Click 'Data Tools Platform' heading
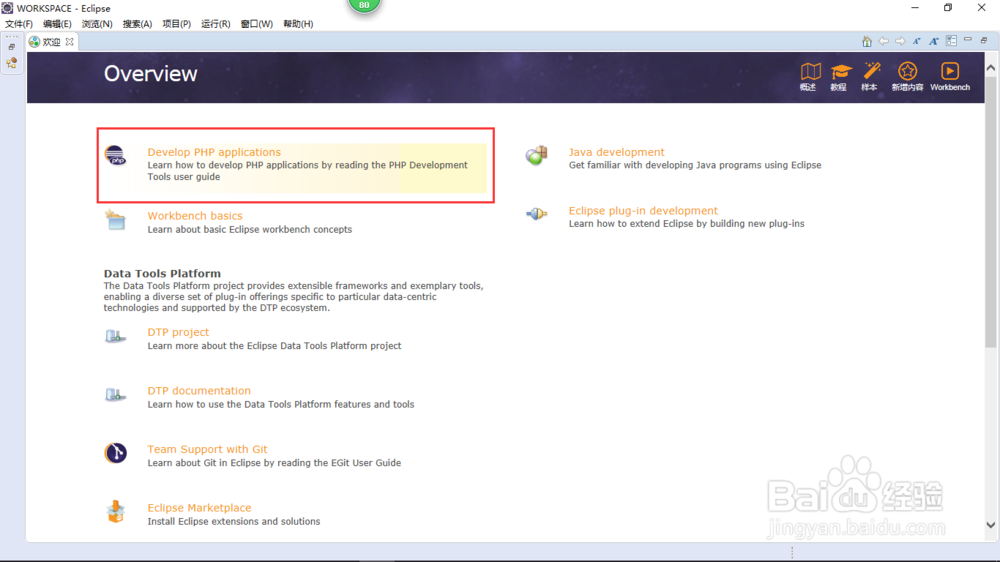Viewport: 1000px width, 562px height. (x=162, y=273)
